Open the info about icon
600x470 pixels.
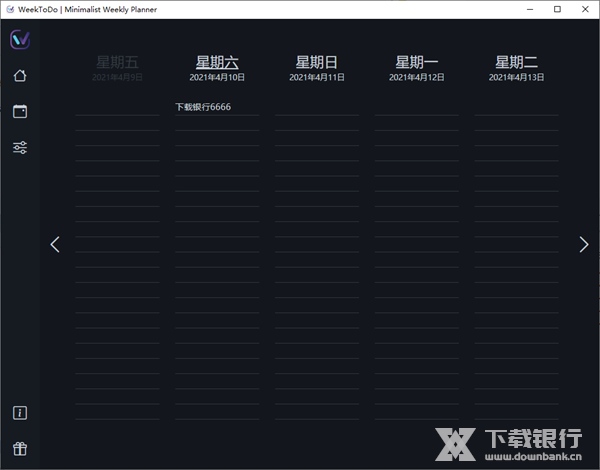coord(20,413)
